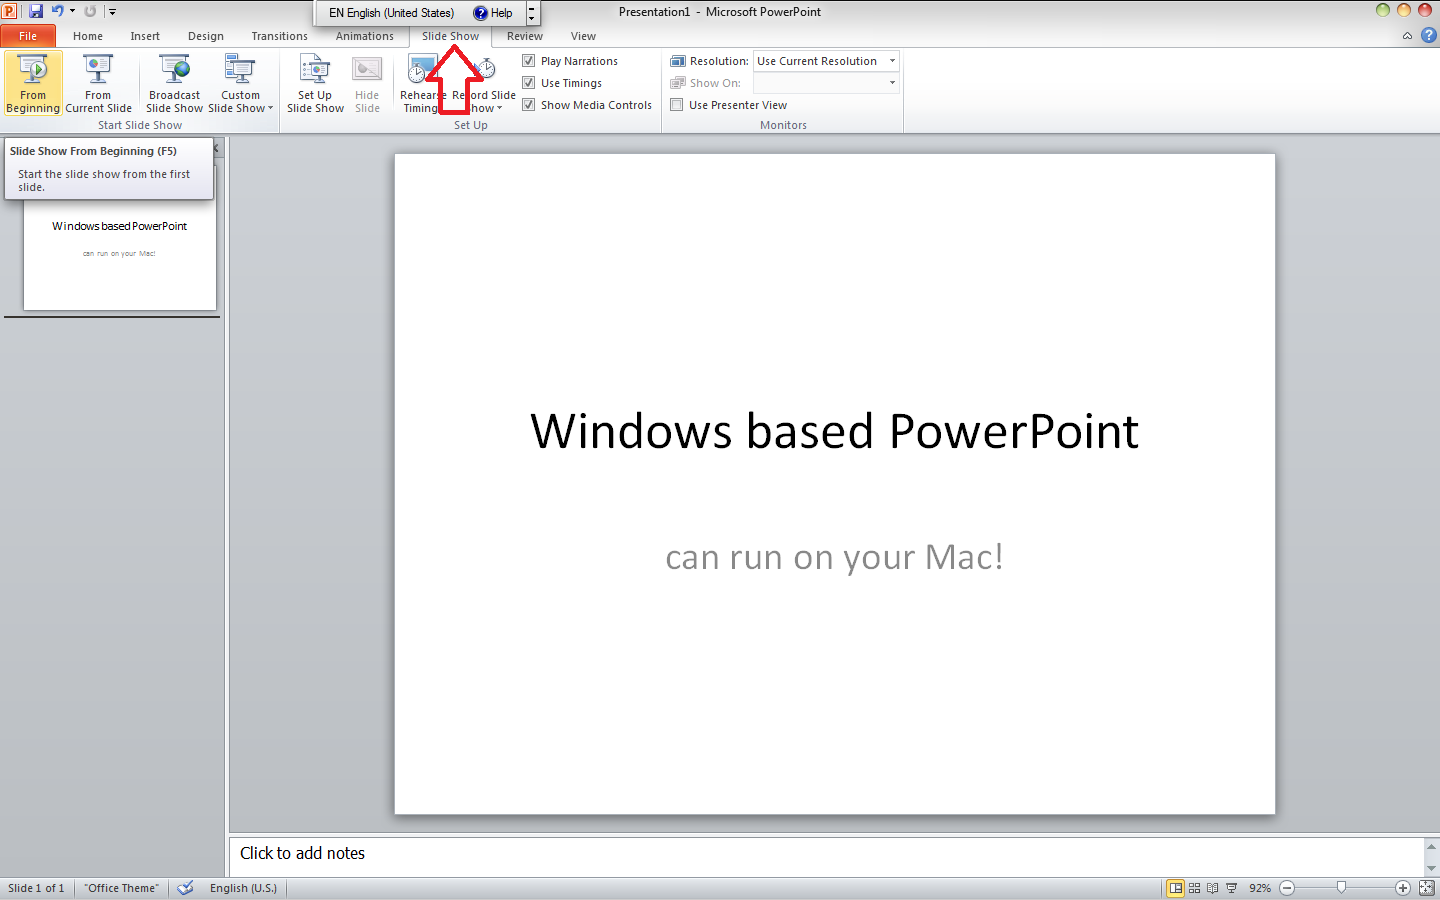Start show From Current Slide

(98, 83)
